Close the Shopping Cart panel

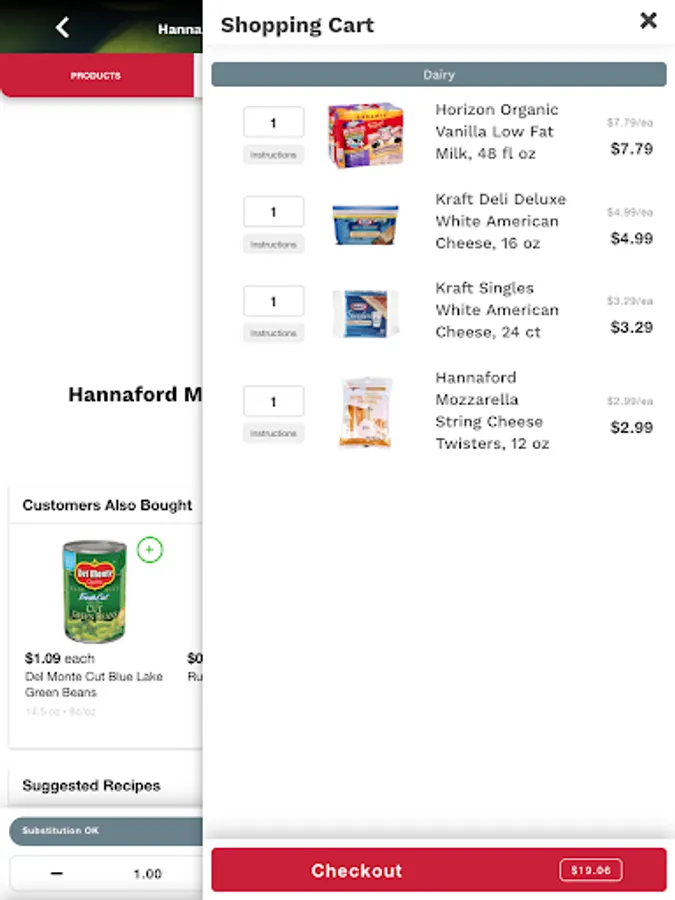tap(648, 20)
